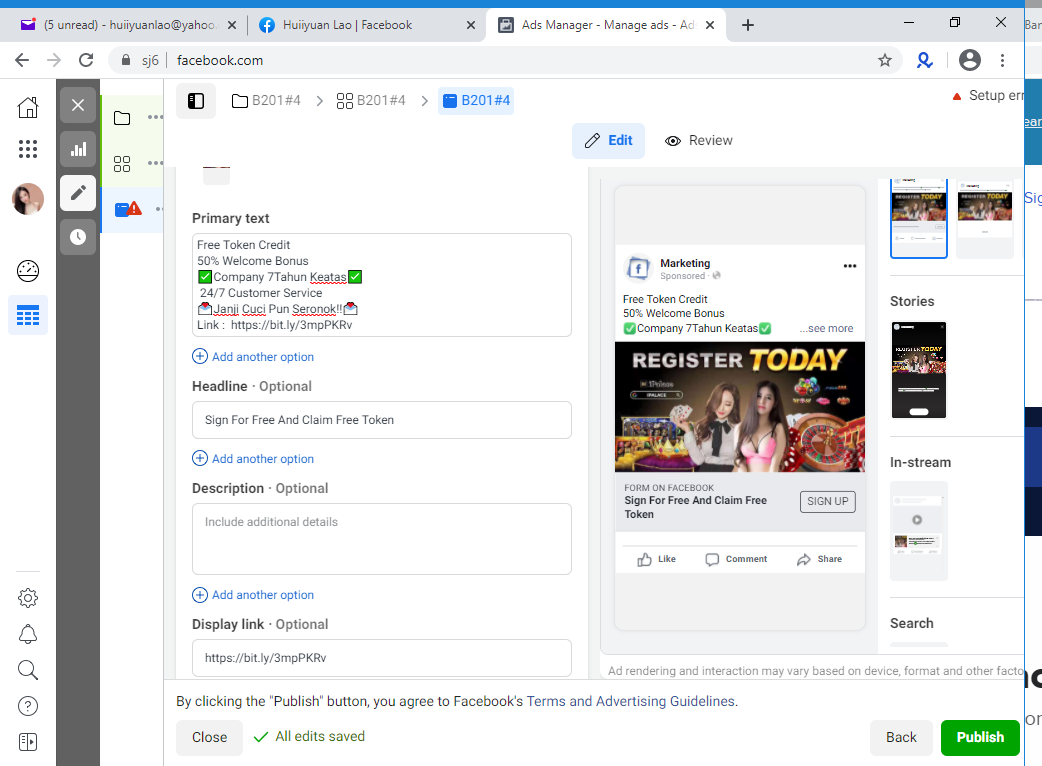1042x766 pixels.
Task: Open the all tools grid icon
Action: [28, 149]
